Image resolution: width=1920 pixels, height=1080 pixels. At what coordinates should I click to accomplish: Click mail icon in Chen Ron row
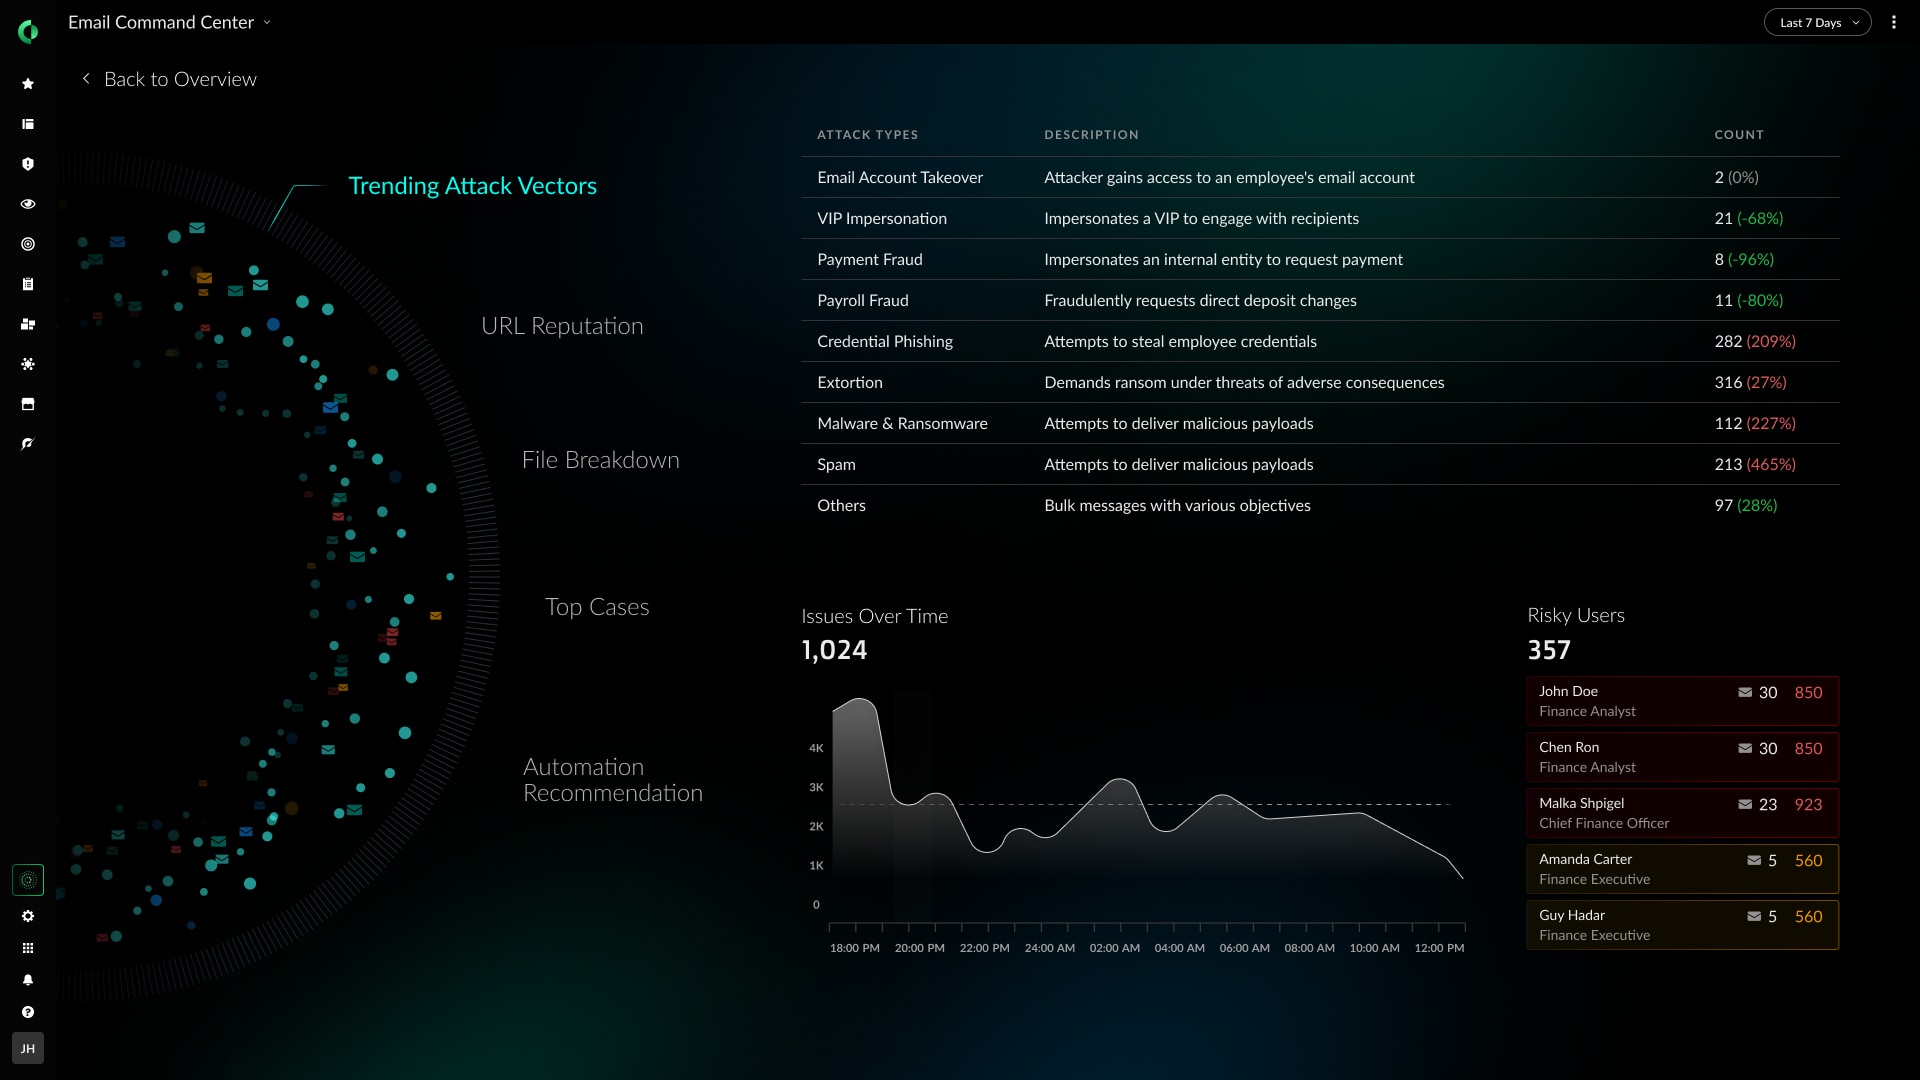[x=1745, y=748]
